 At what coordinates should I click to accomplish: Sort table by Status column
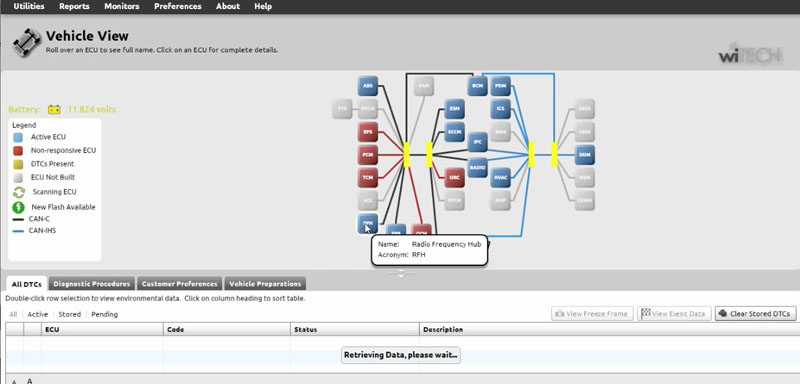[x=355, y=329]
